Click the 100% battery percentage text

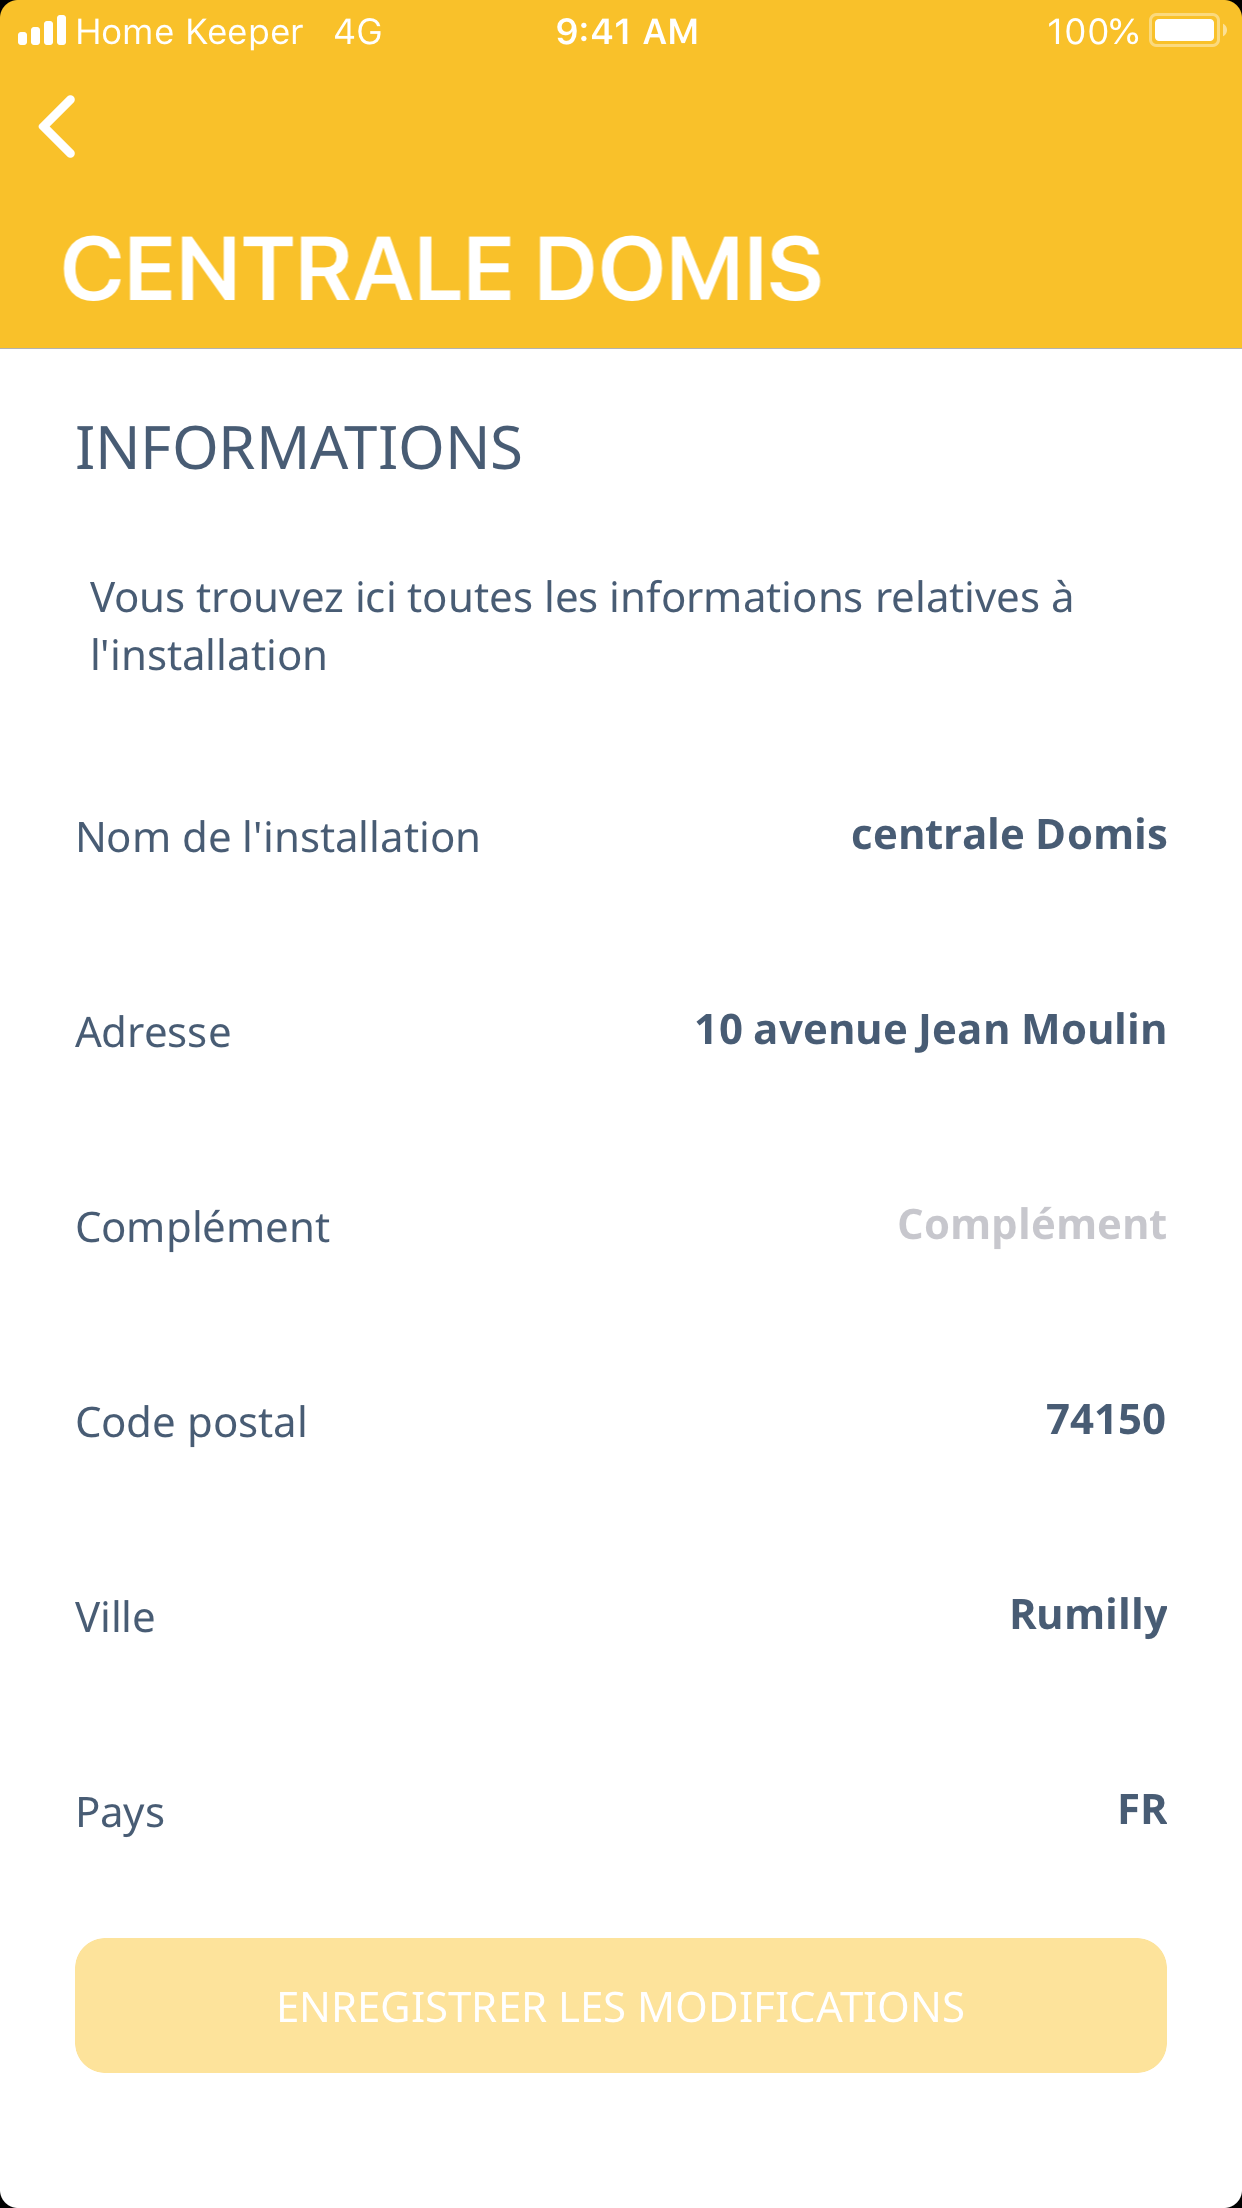coord(1092,32)
